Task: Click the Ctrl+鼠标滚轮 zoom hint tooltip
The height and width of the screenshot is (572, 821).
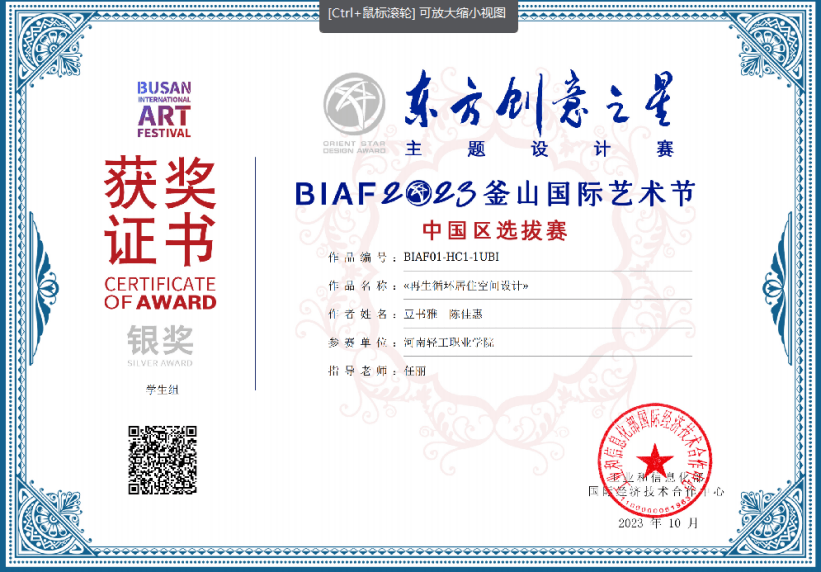Action: (418, 15)
